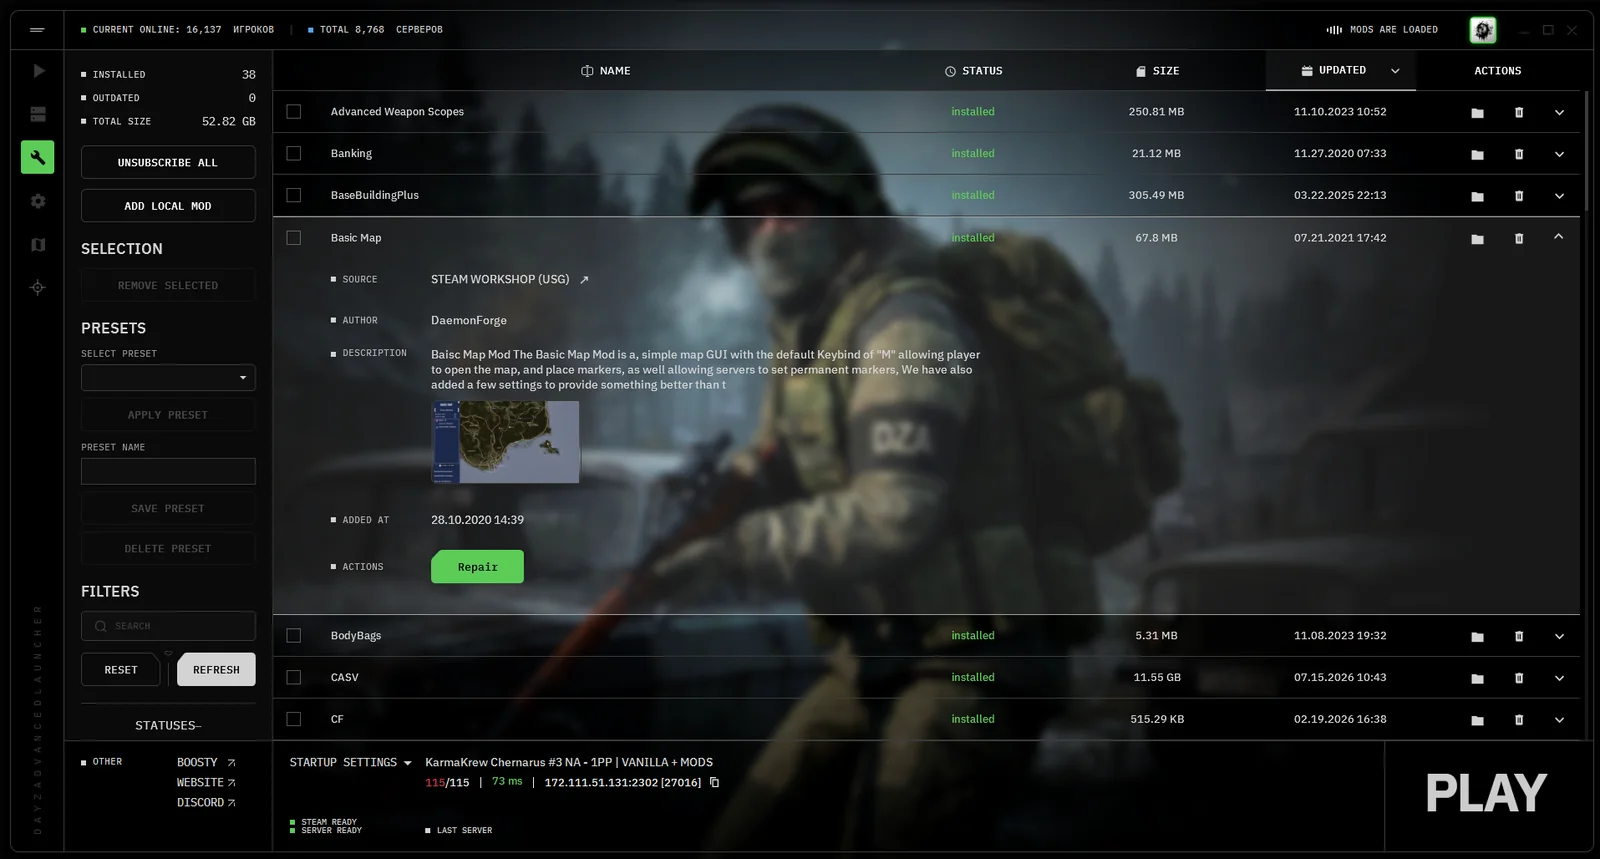This screenshot has width=1600, height=859.
Task: Expand CASV mod details
Action: 1559,679
